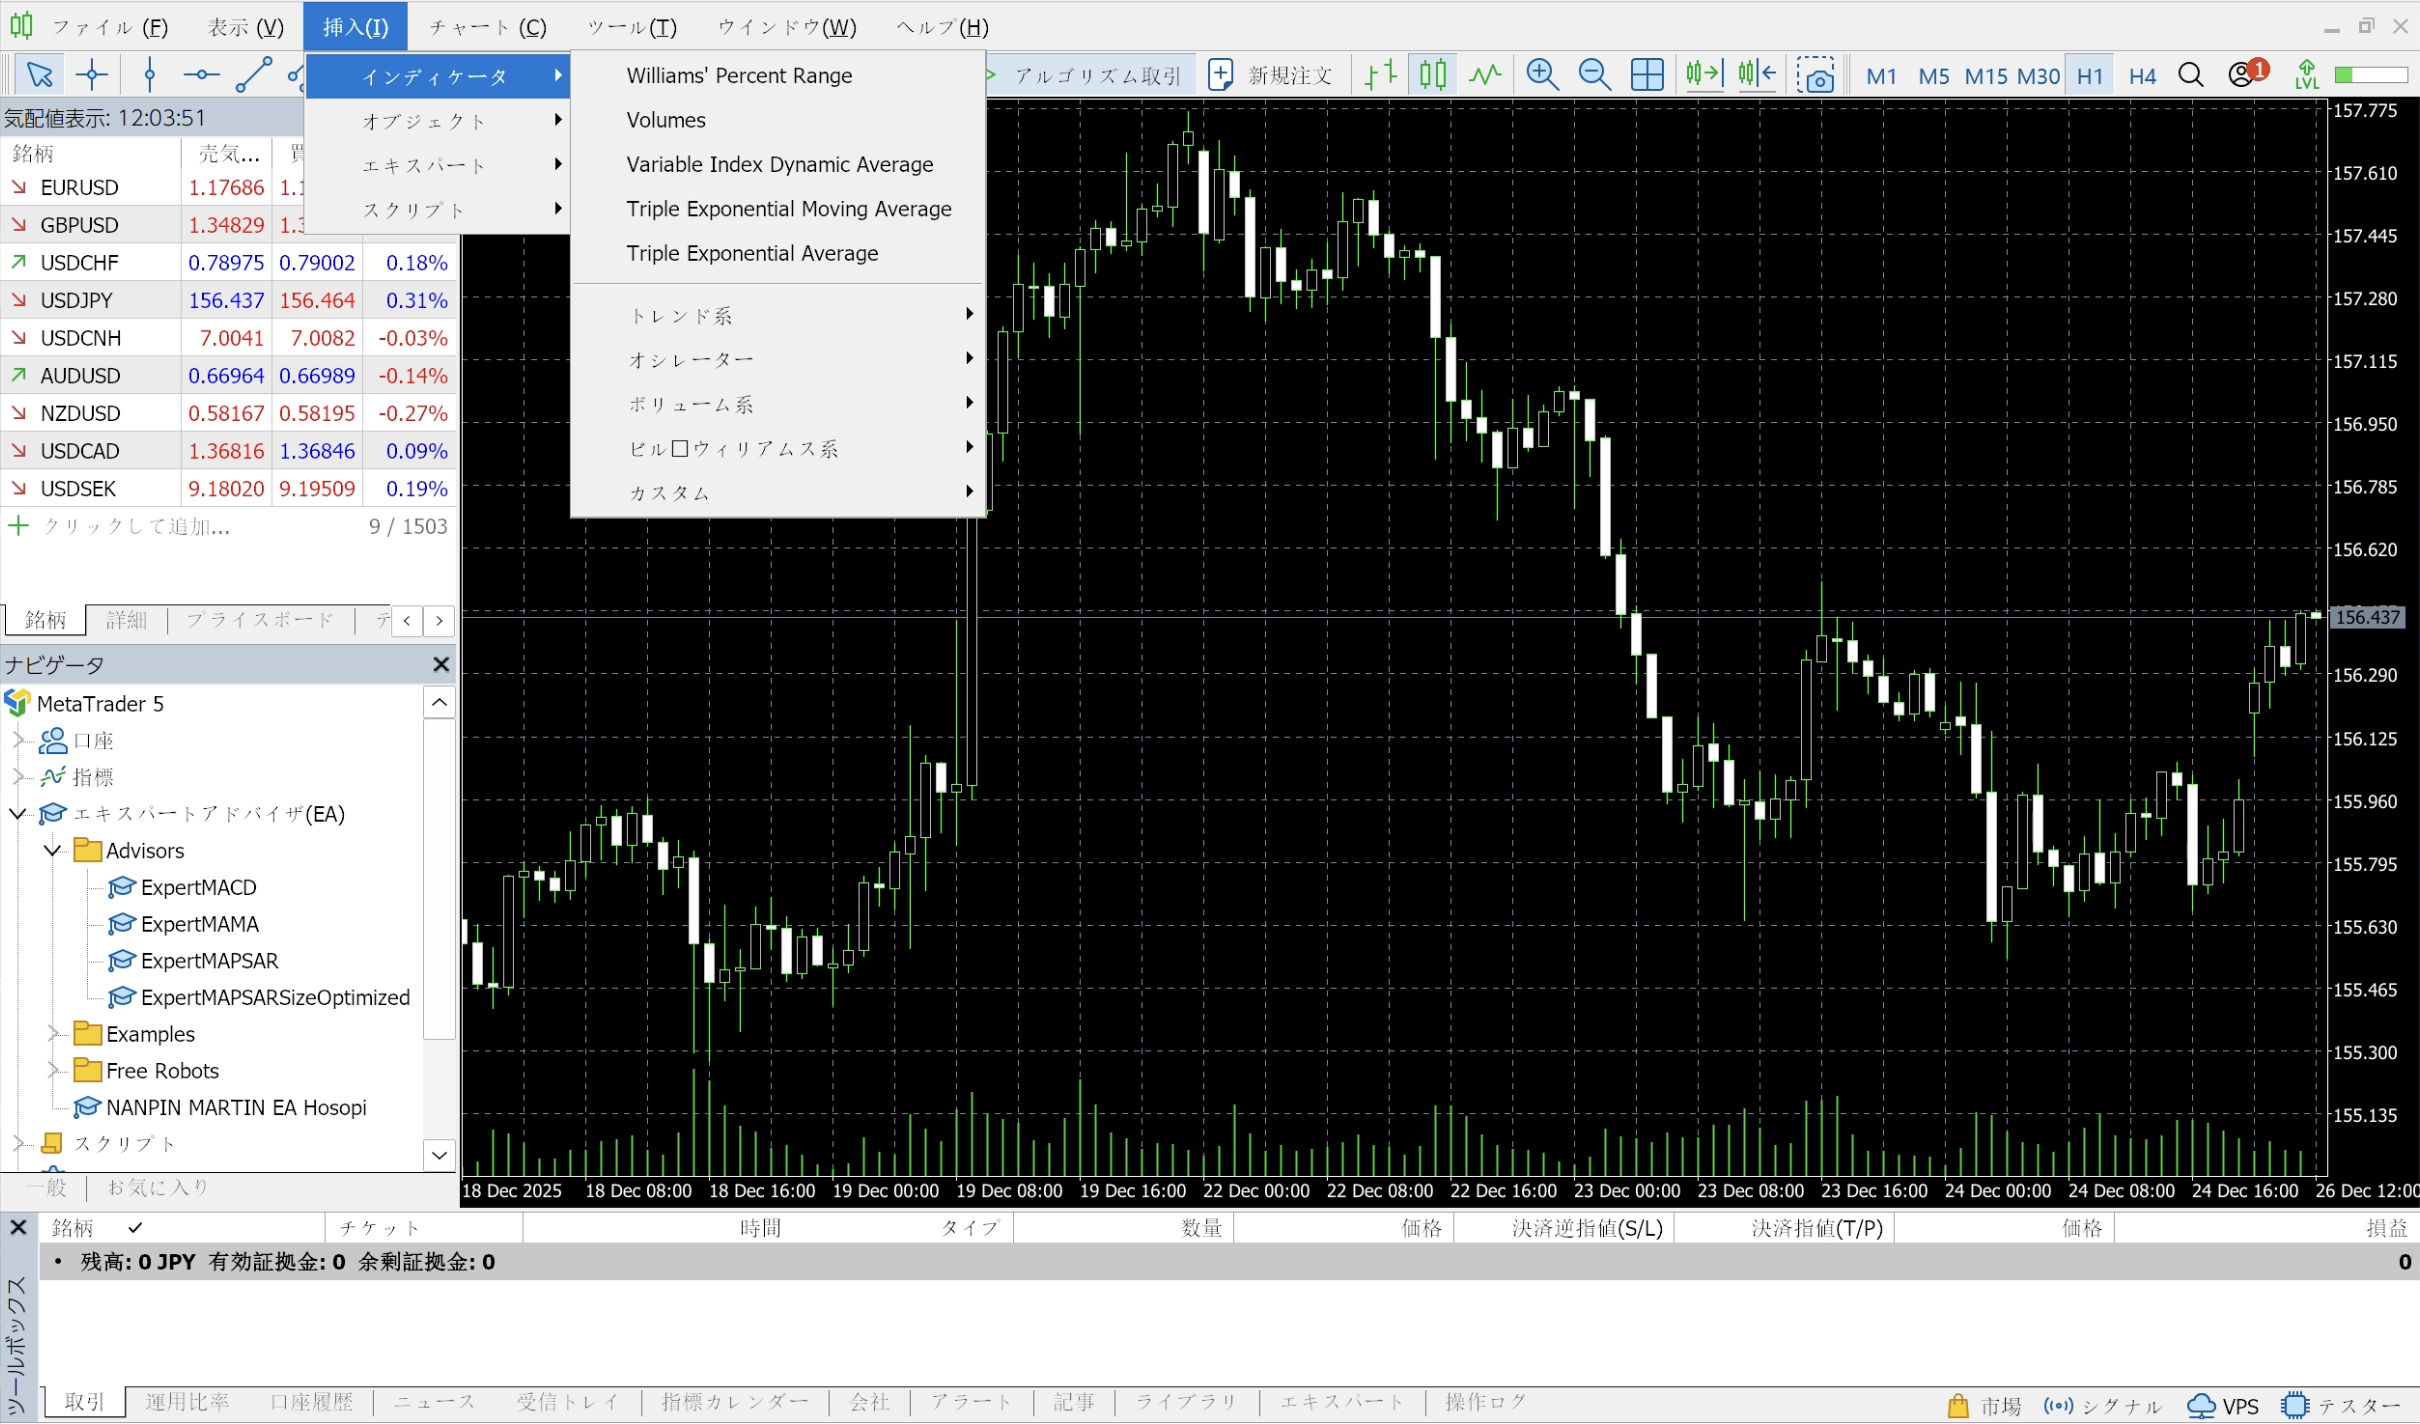The height and width of the screenshot is (1424, 2420).
Task: Switch to the 口座履歴 tab
Action: [311, 1402]
